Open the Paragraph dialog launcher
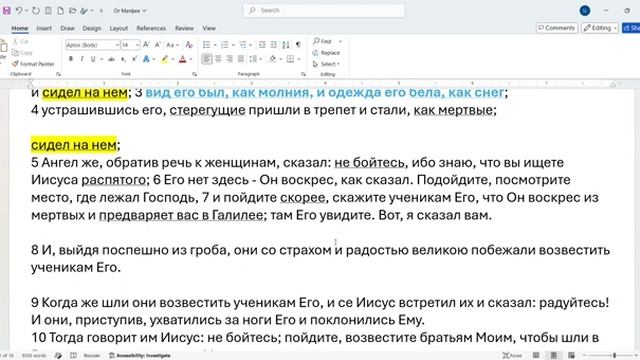The width and height of the screenshot is (640, 360). (x=303, y=74)
